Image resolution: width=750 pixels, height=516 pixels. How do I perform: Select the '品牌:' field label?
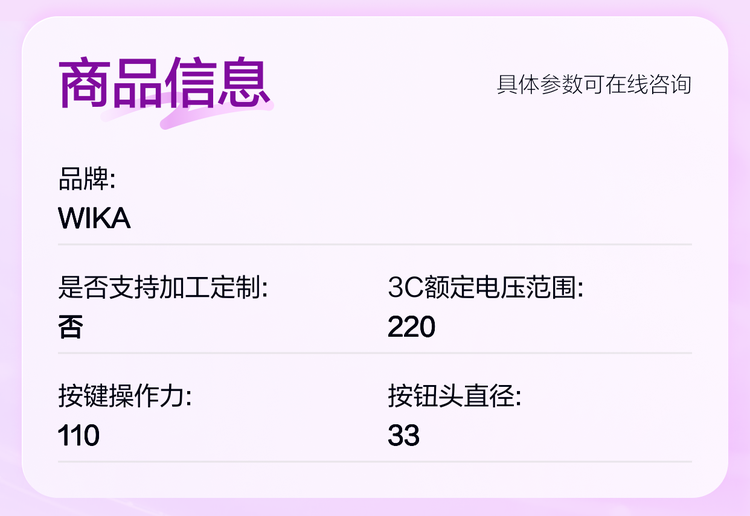(87, 180)
